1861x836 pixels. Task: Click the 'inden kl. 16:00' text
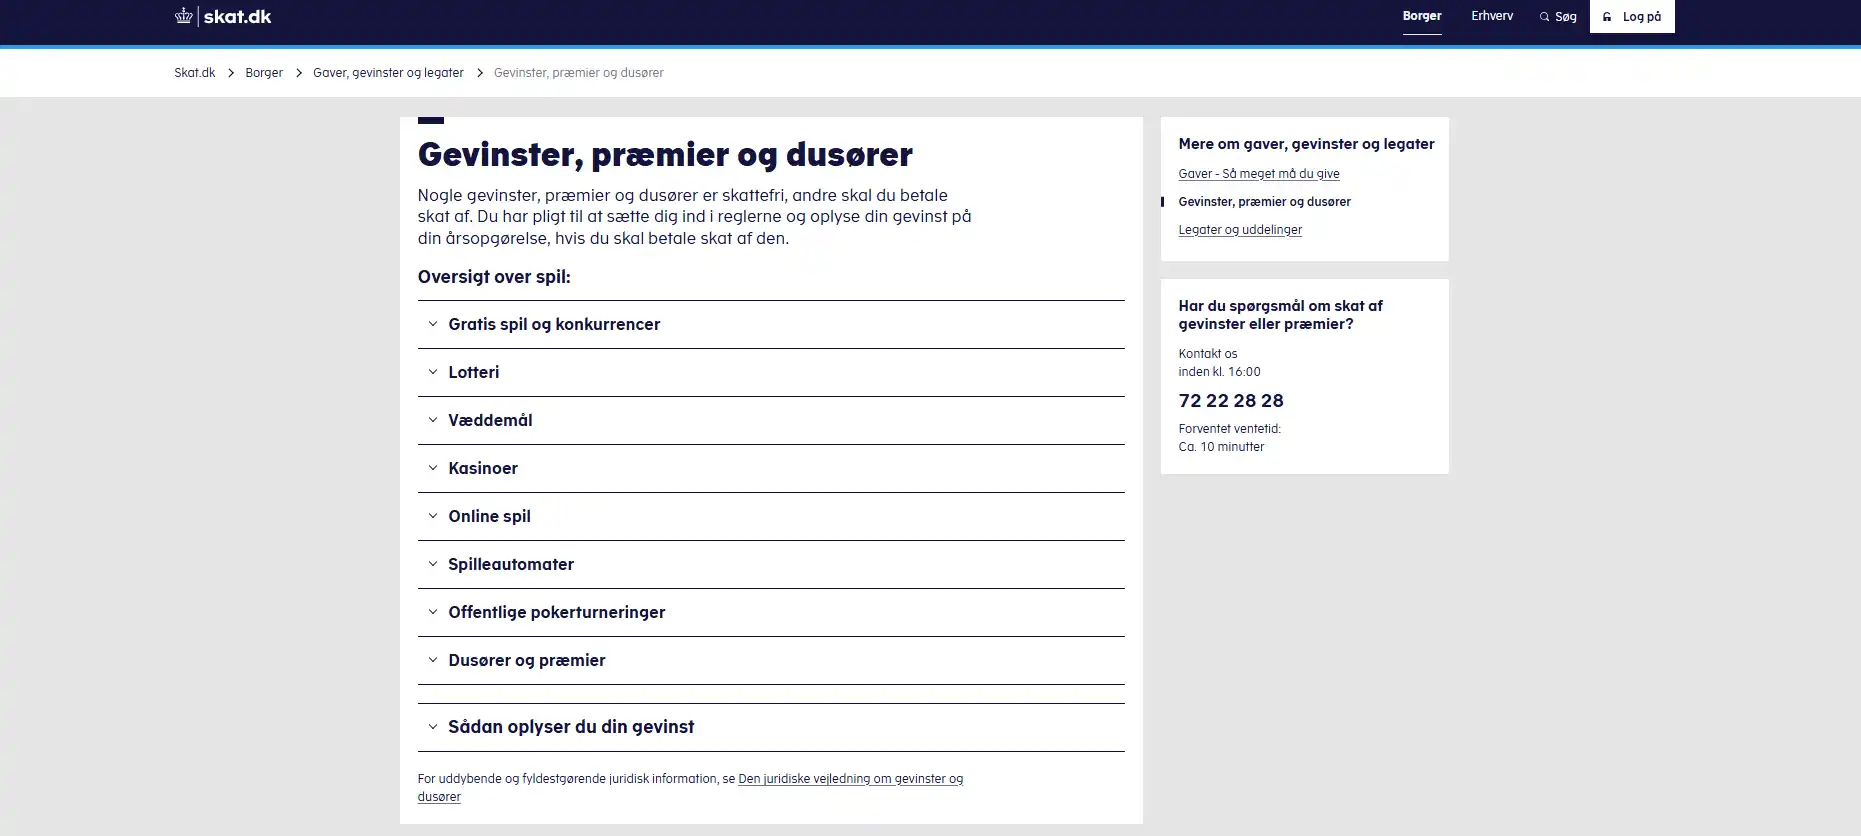(x=1219, y=372)
